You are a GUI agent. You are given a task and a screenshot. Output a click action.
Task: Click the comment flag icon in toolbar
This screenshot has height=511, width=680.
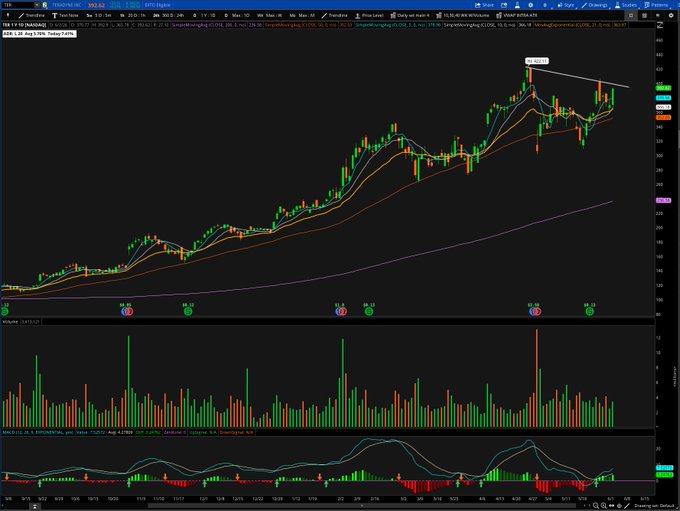click(x=657, y=15)
